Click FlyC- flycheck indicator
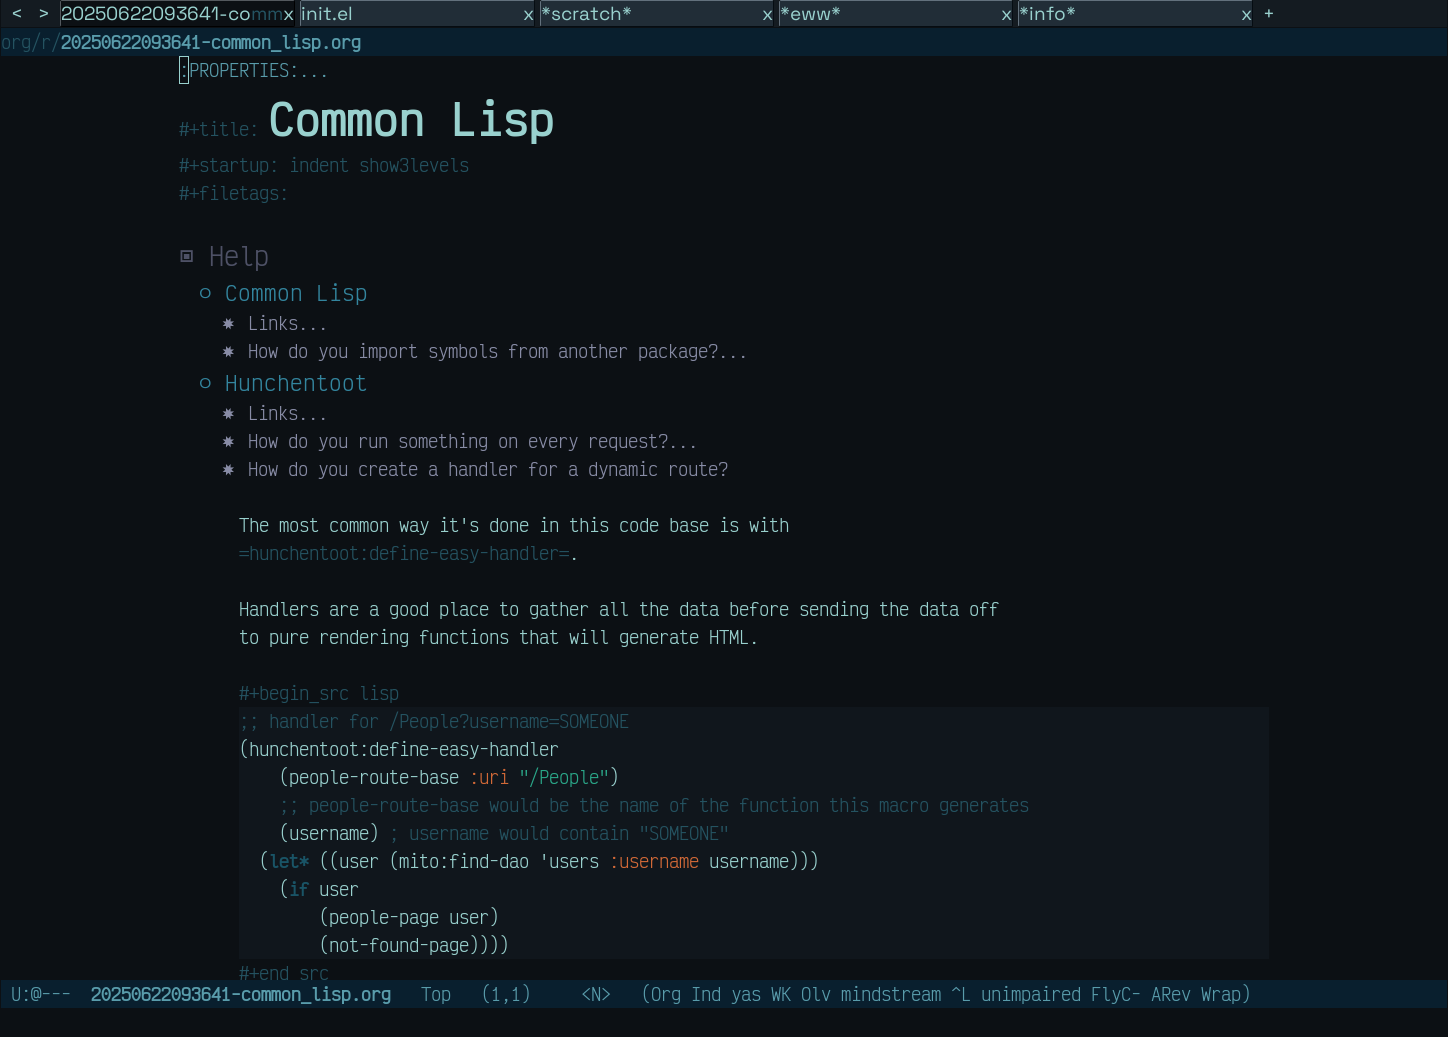1448x1037 pixels. [x=1116, y=995]
